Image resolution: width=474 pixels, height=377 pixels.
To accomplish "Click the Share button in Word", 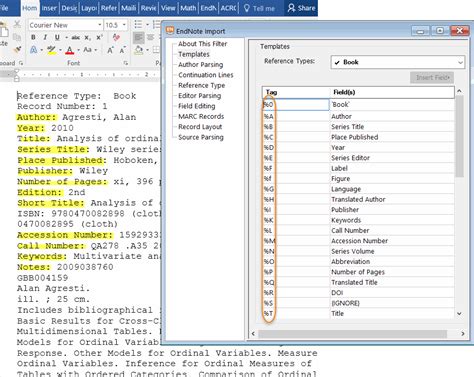I will [x=302, y=8].
